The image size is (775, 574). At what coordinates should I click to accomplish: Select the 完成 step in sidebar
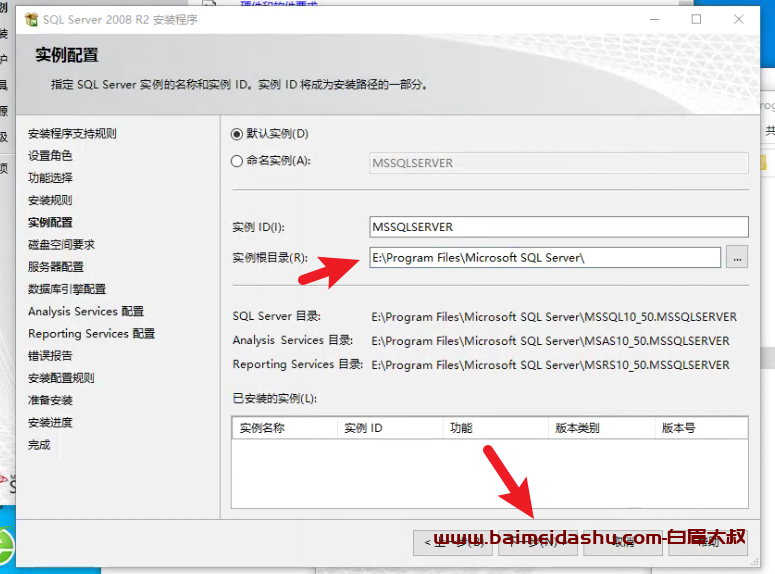point(40,445)
